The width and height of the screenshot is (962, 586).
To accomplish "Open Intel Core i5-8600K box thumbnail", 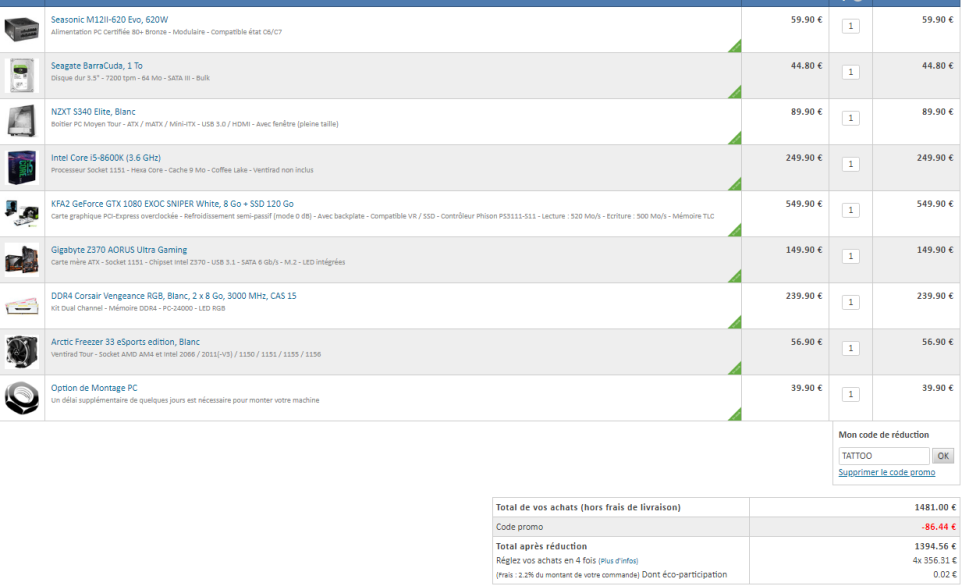I will [21, 168].
